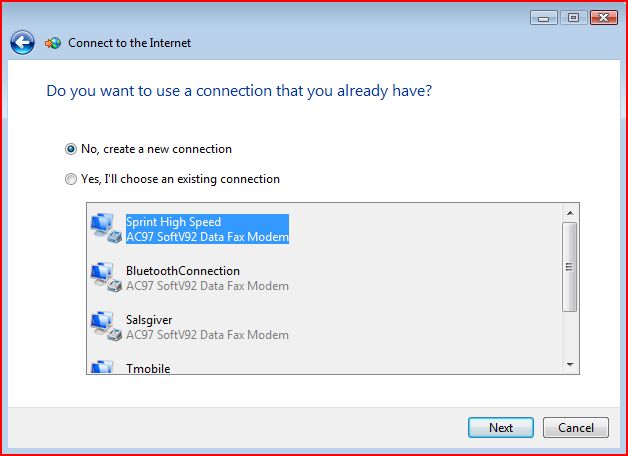Select the Tmobile connection entry
This screenshot has width=628, height=456.
click(148, 368)
